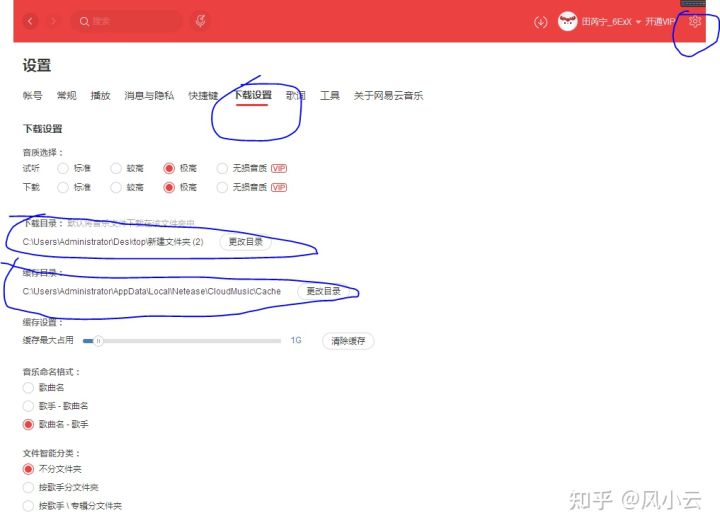The height and width of the screenshot is (530, 720).
Task: Click the forward navigation arrow
Action: tap(53, 21)
